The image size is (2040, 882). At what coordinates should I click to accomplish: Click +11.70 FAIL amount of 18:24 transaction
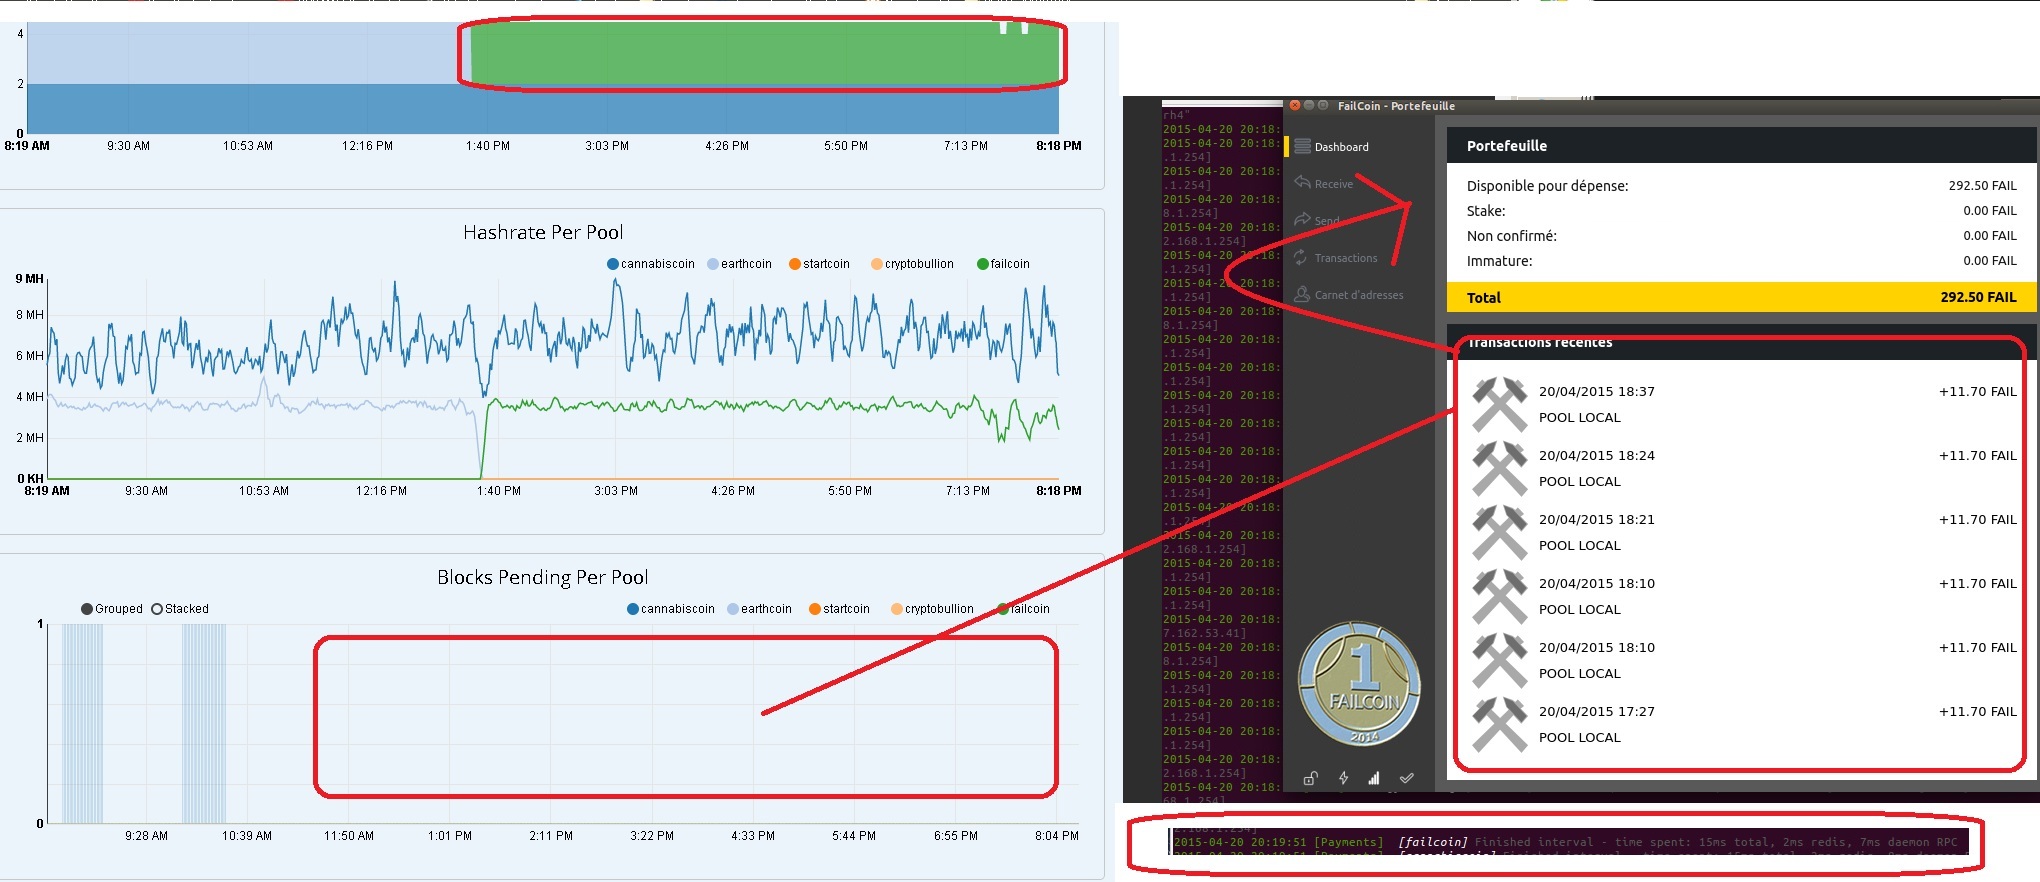(x=1978, y=456)
